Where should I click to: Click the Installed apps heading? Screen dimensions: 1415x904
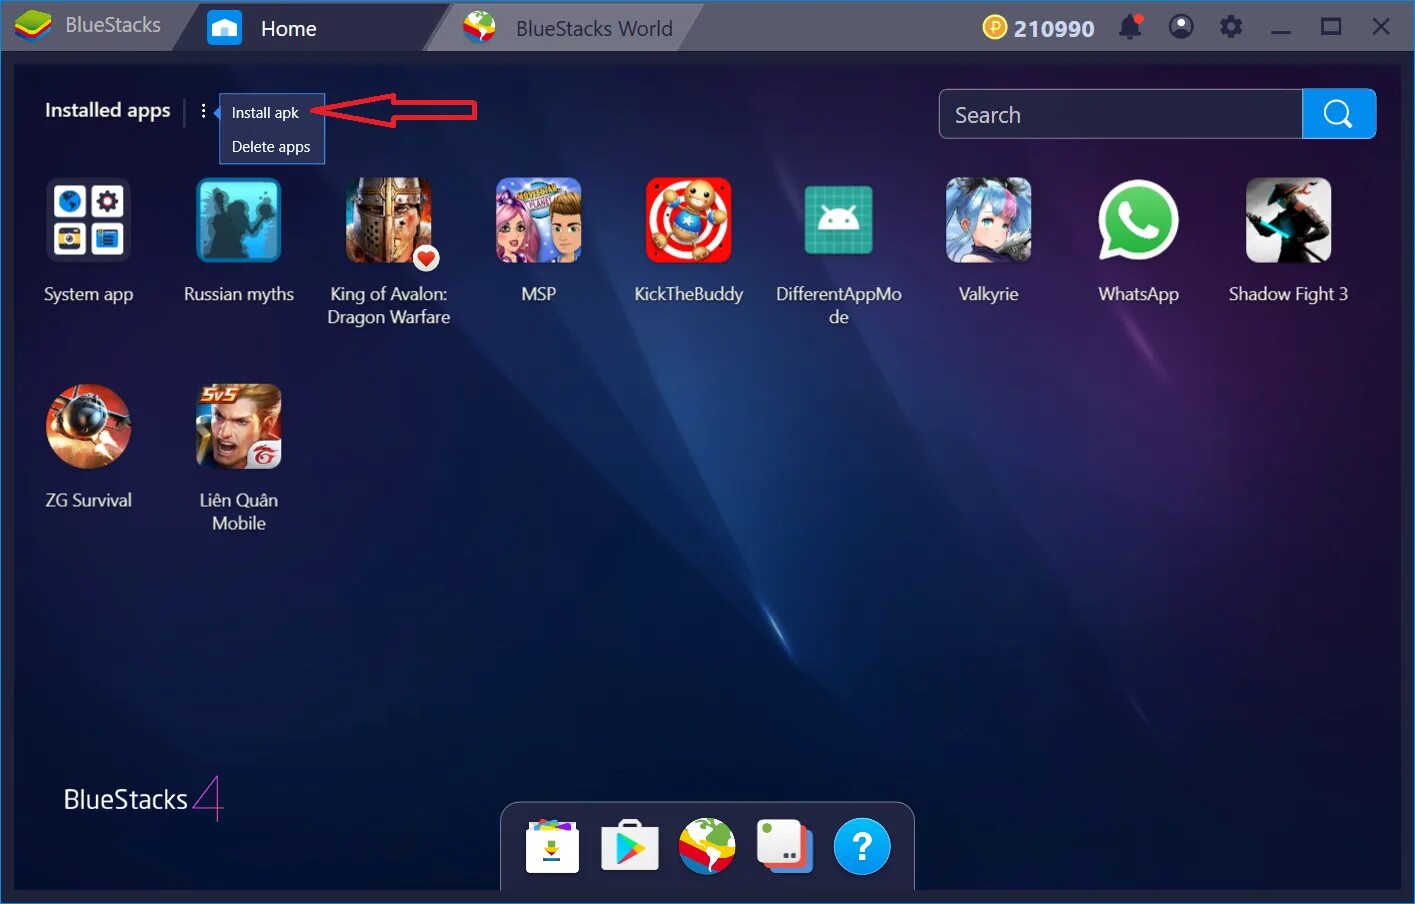(x=108, y=110)
